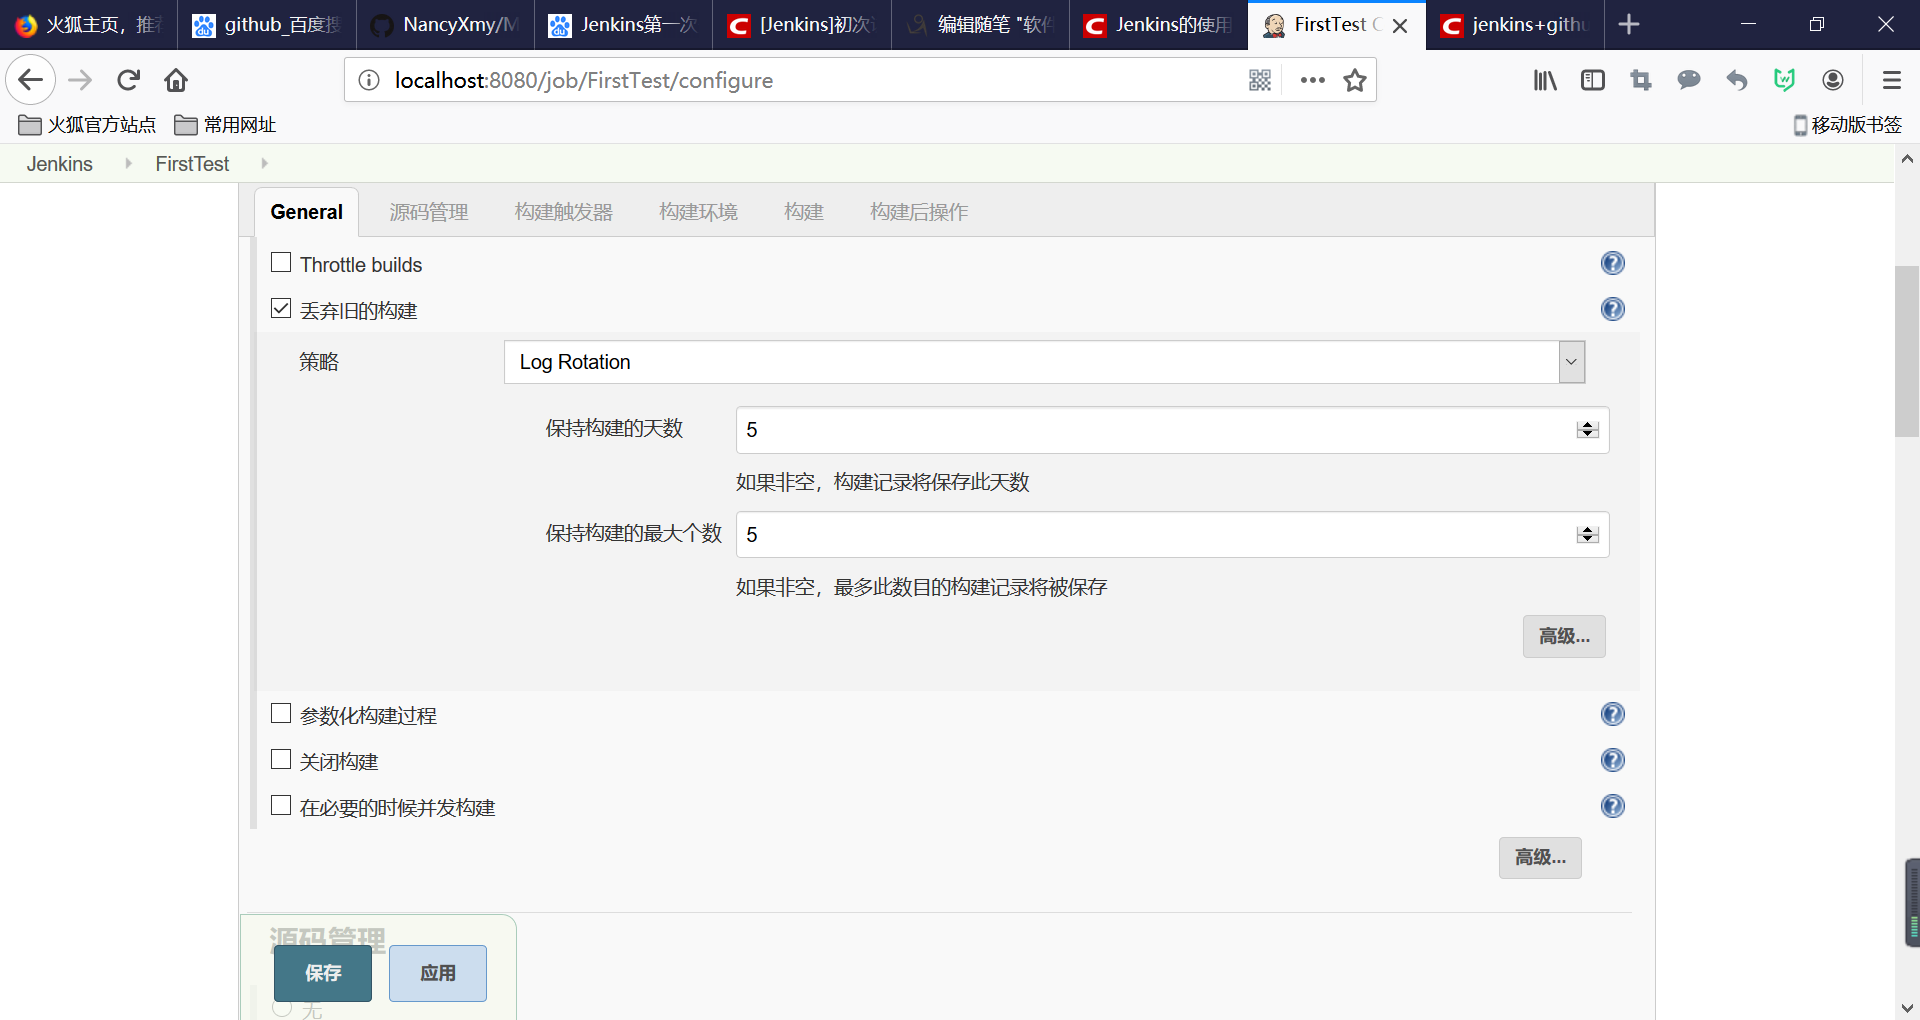
Task: Open help for 丢弃旧的构建
Action: click(x=1613, y=309)
